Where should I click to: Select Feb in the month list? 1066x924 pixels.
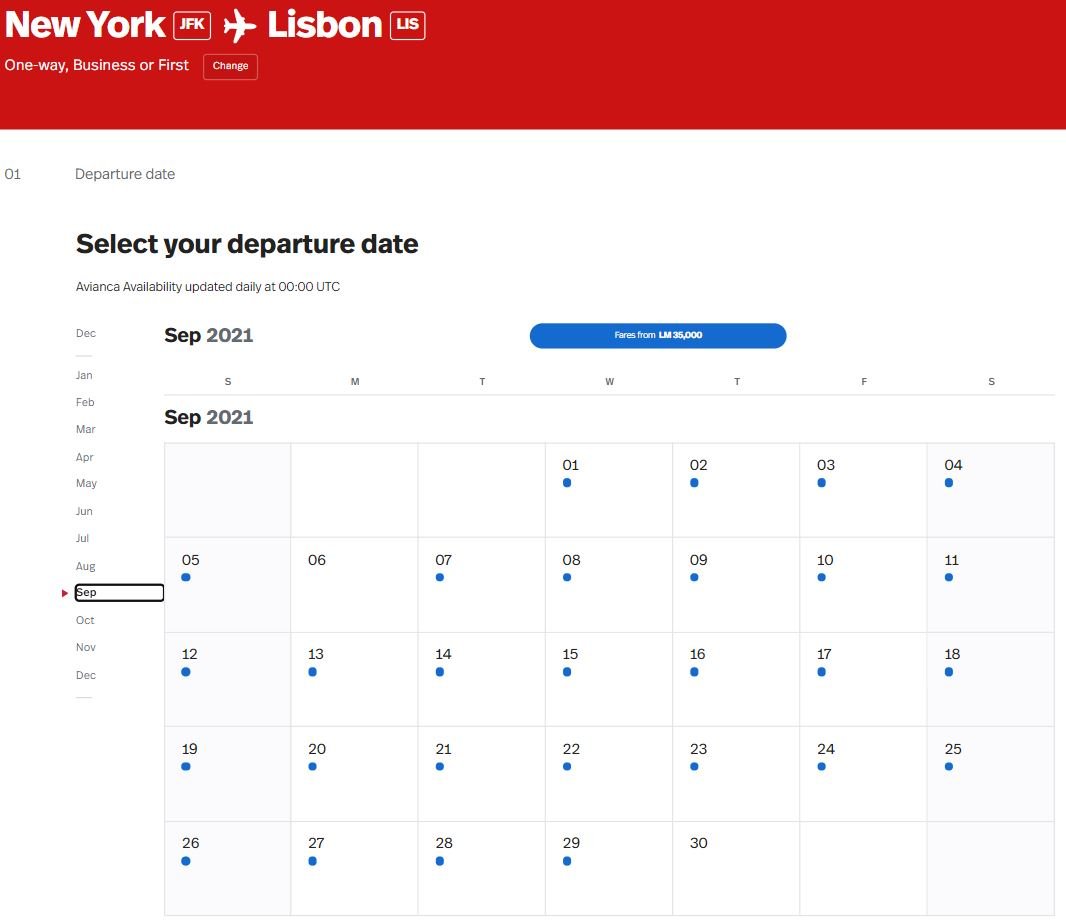[x=85, y=403]
